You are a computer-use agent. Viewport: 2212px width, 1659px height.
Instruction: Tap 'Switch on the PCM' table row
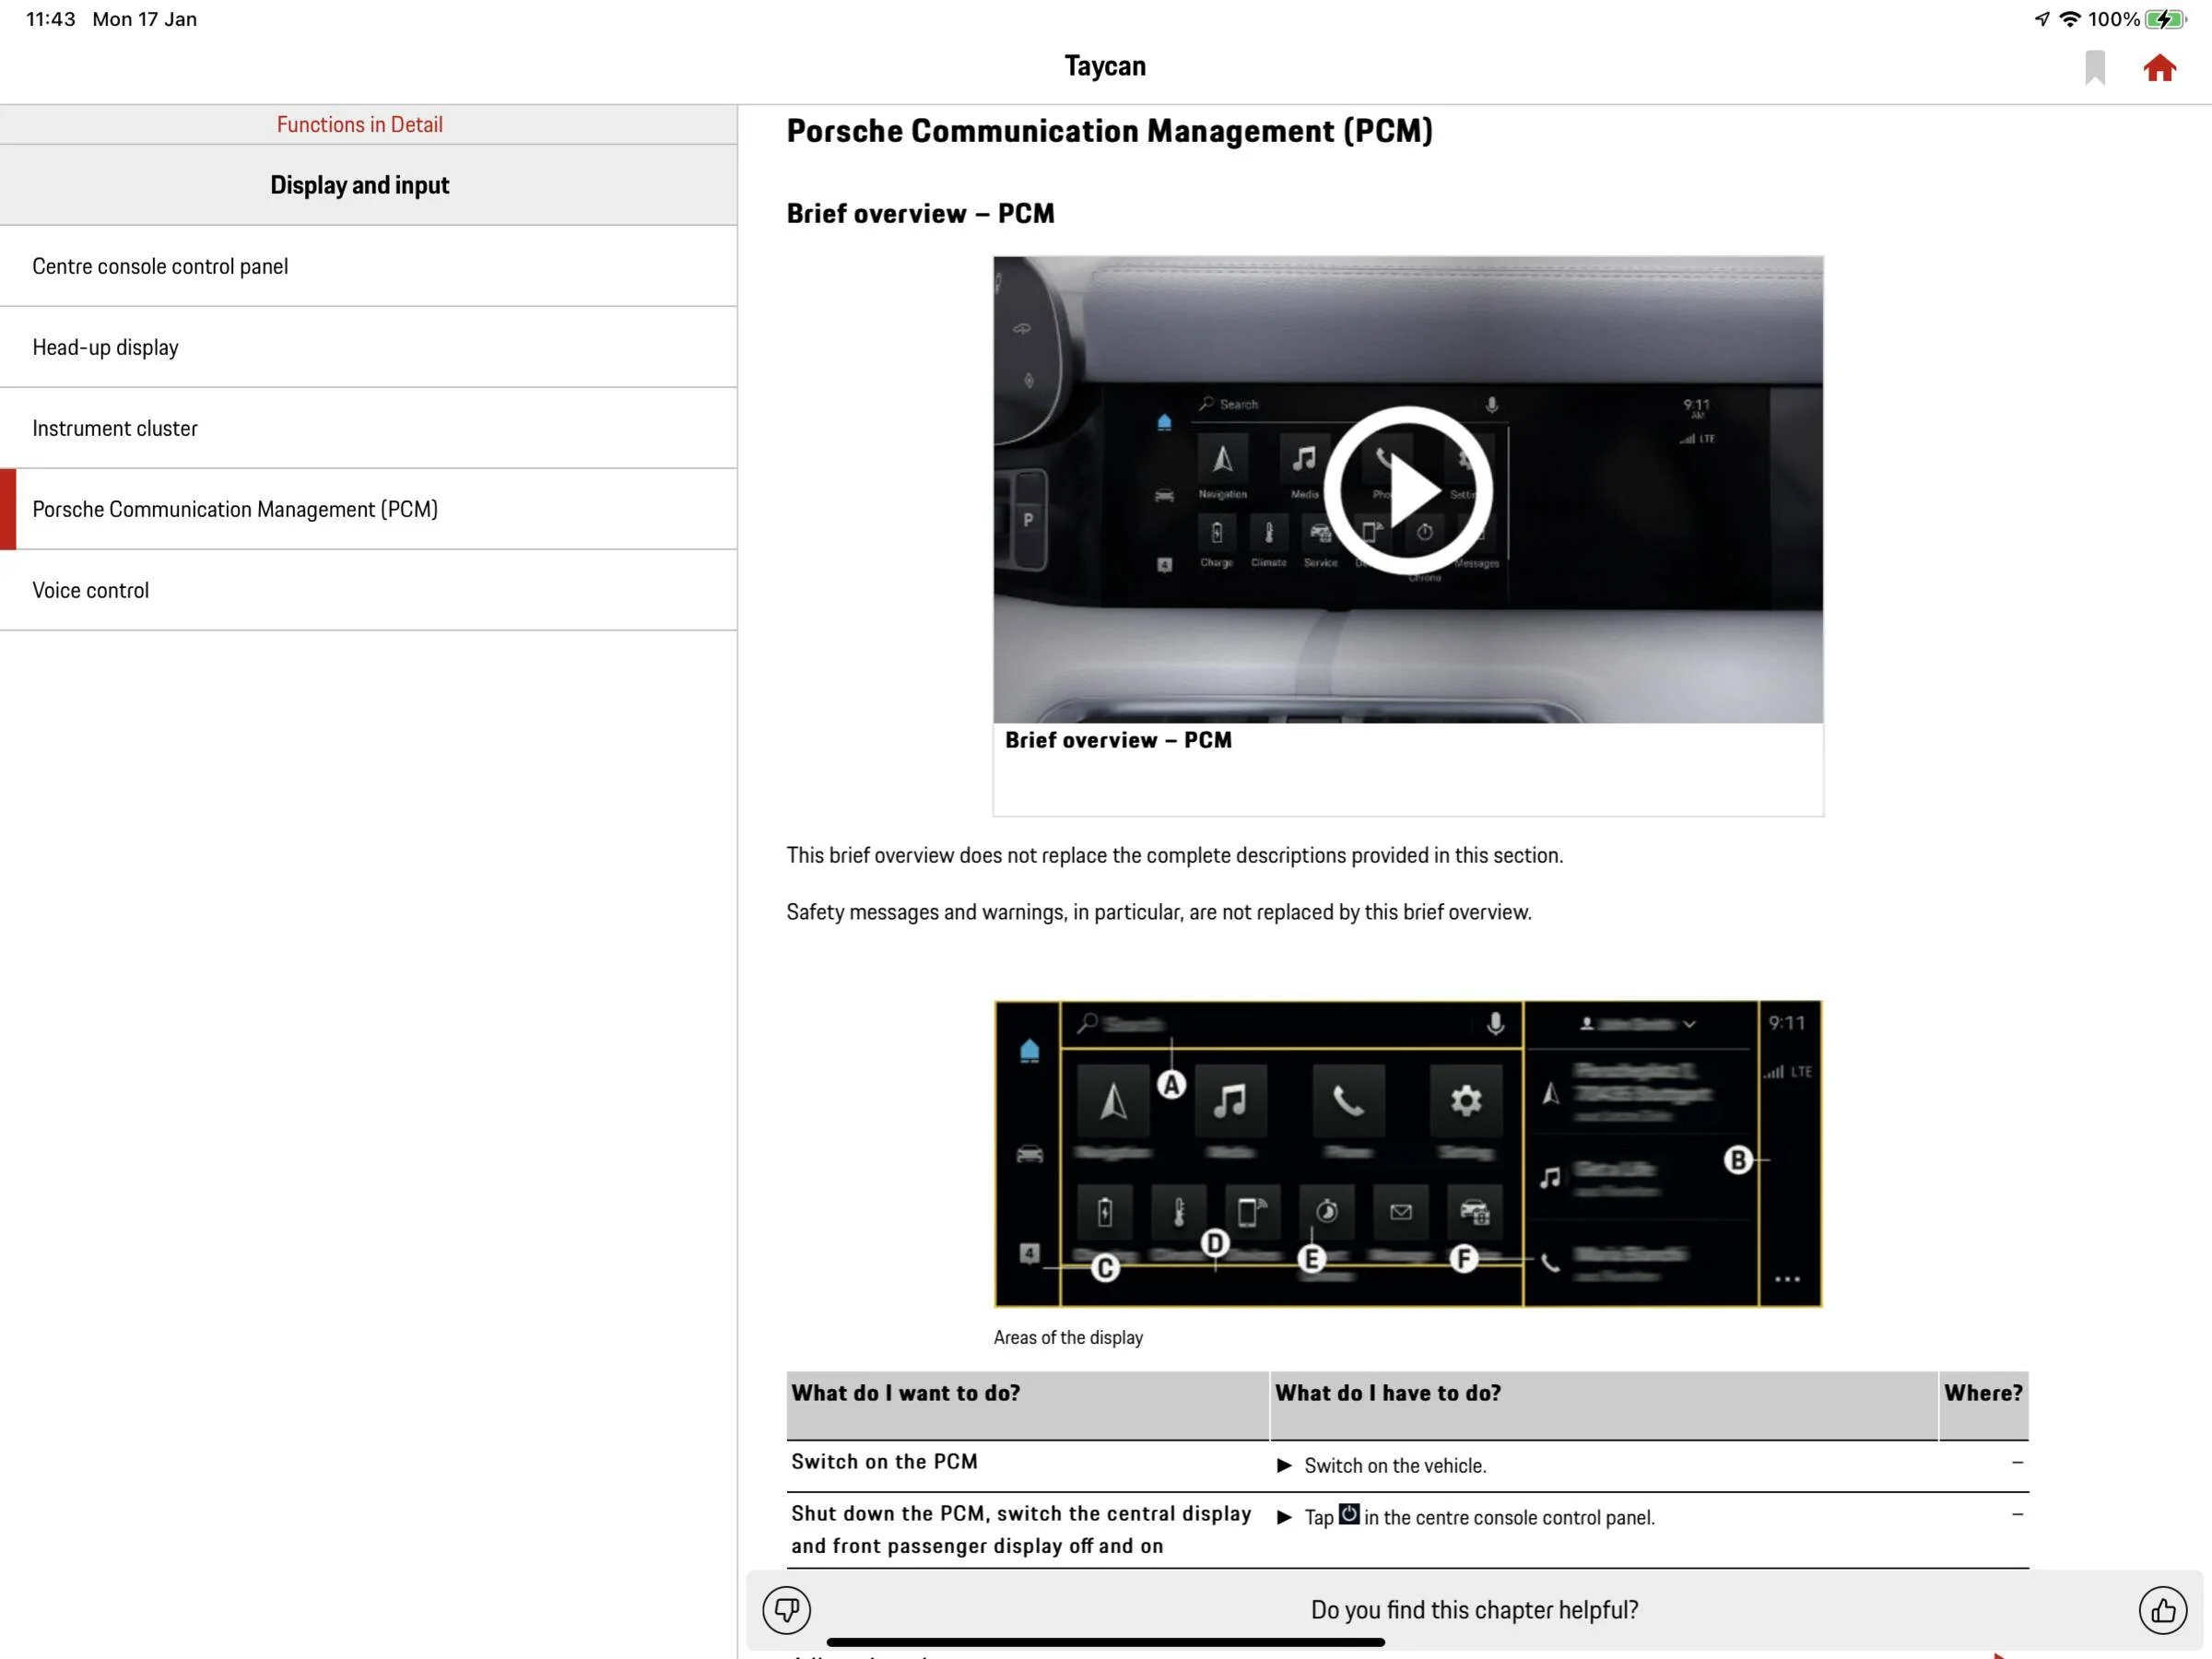pyautogui.click(x=1407, y=1465)
